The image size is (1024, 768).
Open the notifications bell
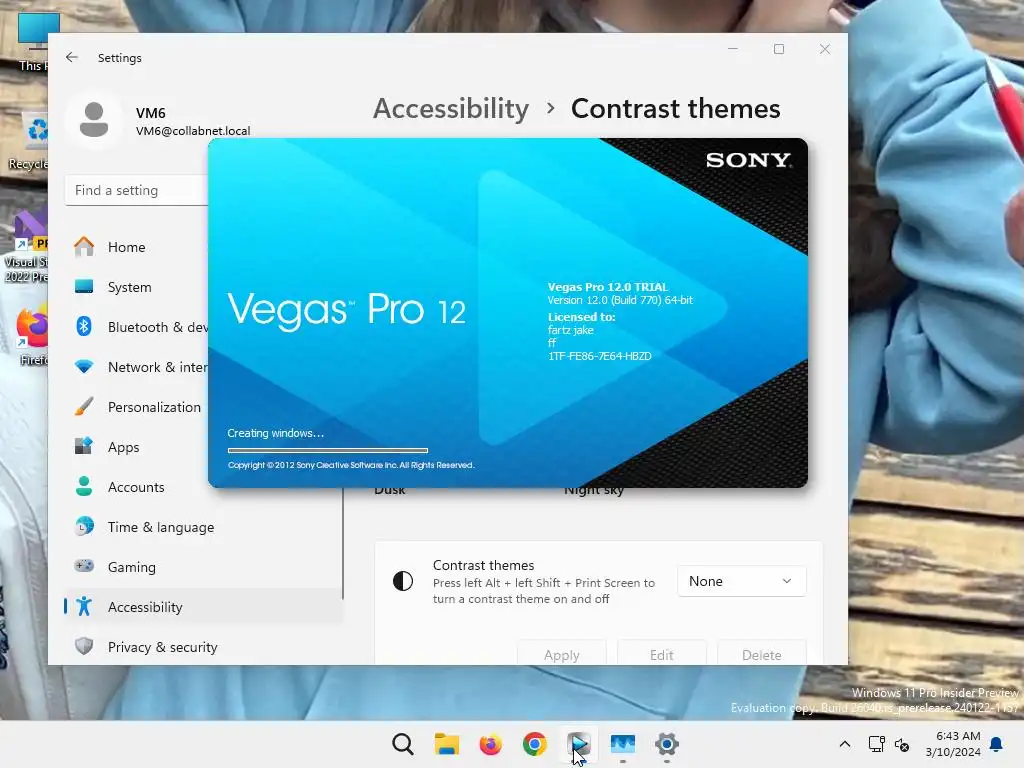tap(997, 744)
